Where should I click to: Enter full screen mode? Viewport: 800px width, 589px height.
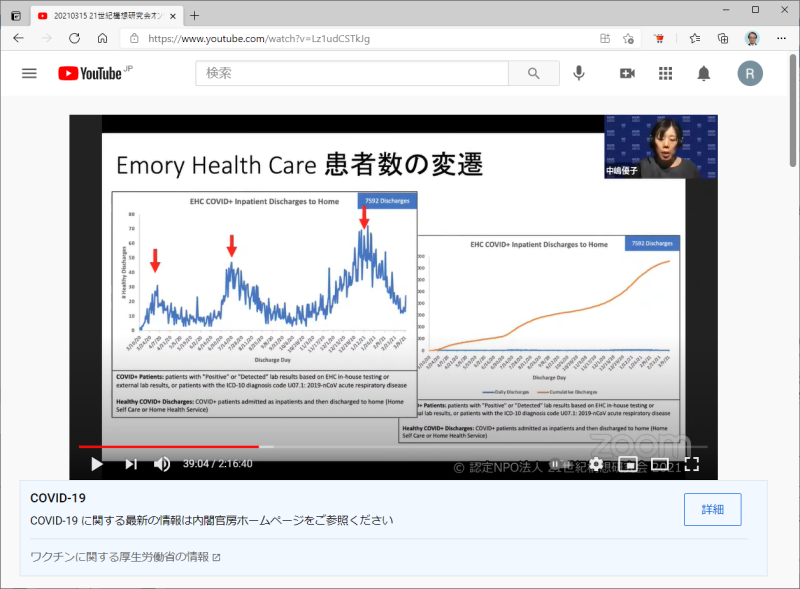click(692, 464)
